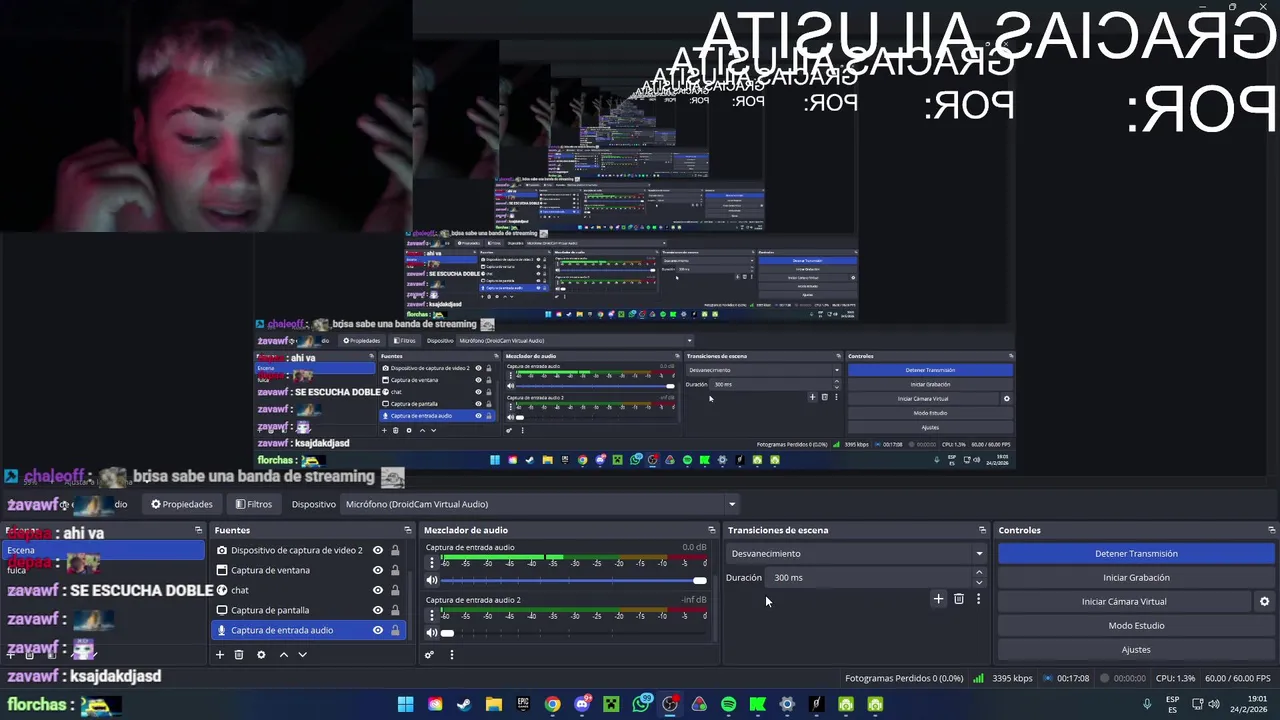This screenshot has width=1280, height=720.
Task: Select the Escena scene in scenes list
Action: tap(104, 550)
